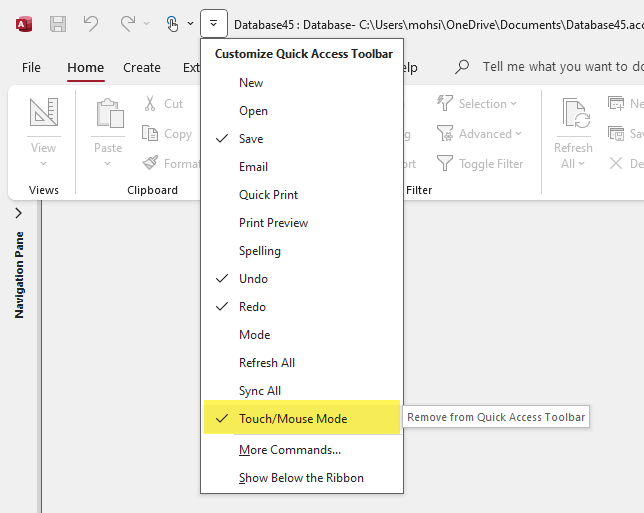Uncheck Touch/Mouse Mode in the menu
The height and width of the screenshot is (513, 644).
(x=293, y=419)
